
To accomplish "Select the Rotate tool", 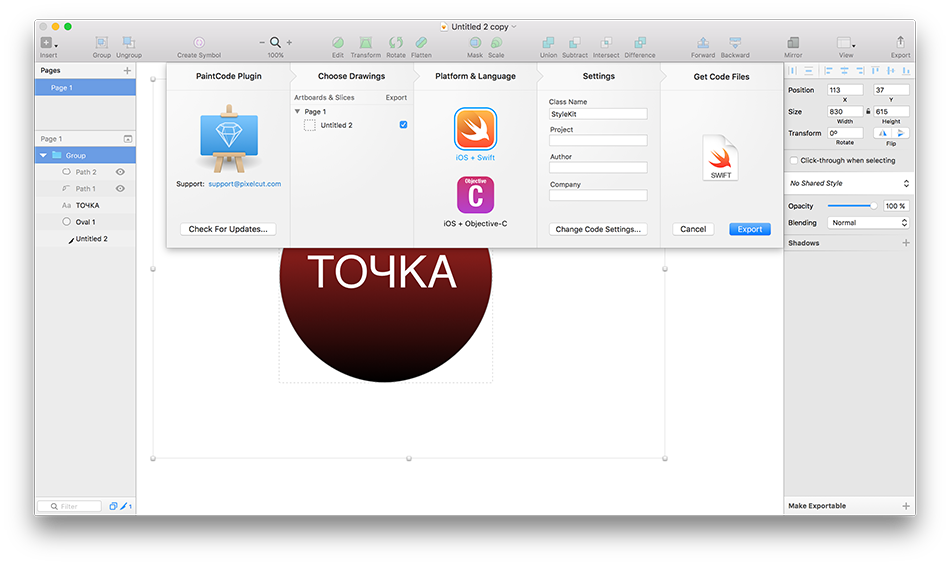I will tap(396, 42).
